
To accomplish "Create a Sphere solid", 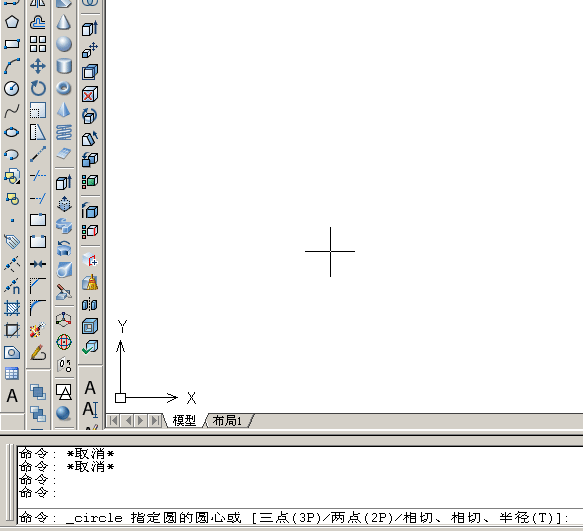I will click(64, 44).
